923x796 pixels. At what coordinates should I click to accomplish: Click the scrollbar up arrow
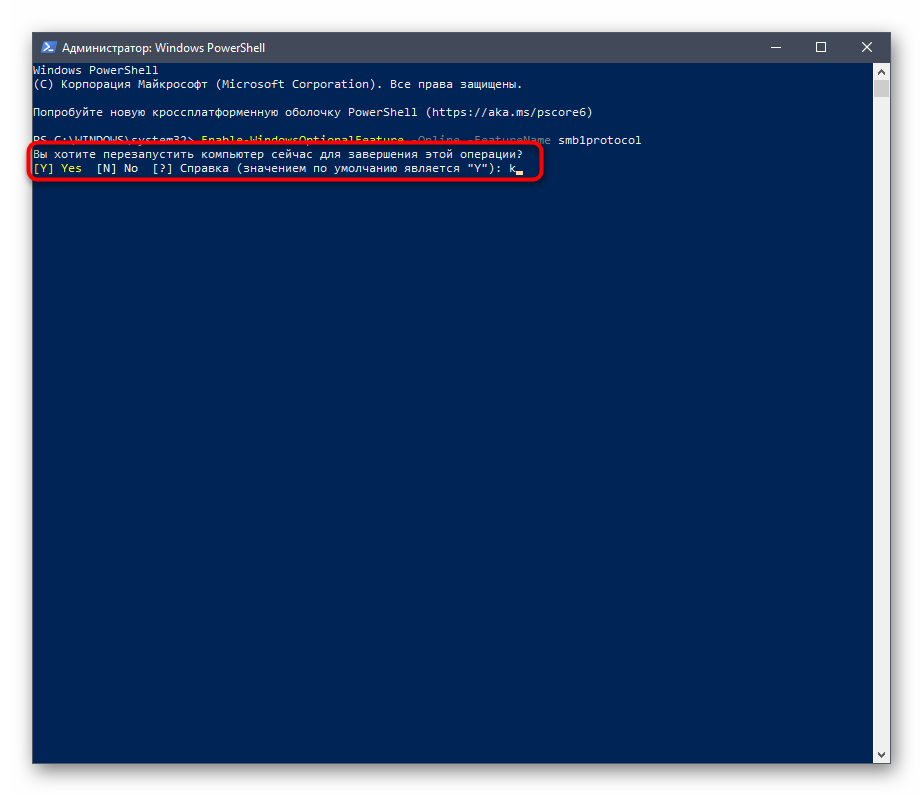(x=881, y=72)
